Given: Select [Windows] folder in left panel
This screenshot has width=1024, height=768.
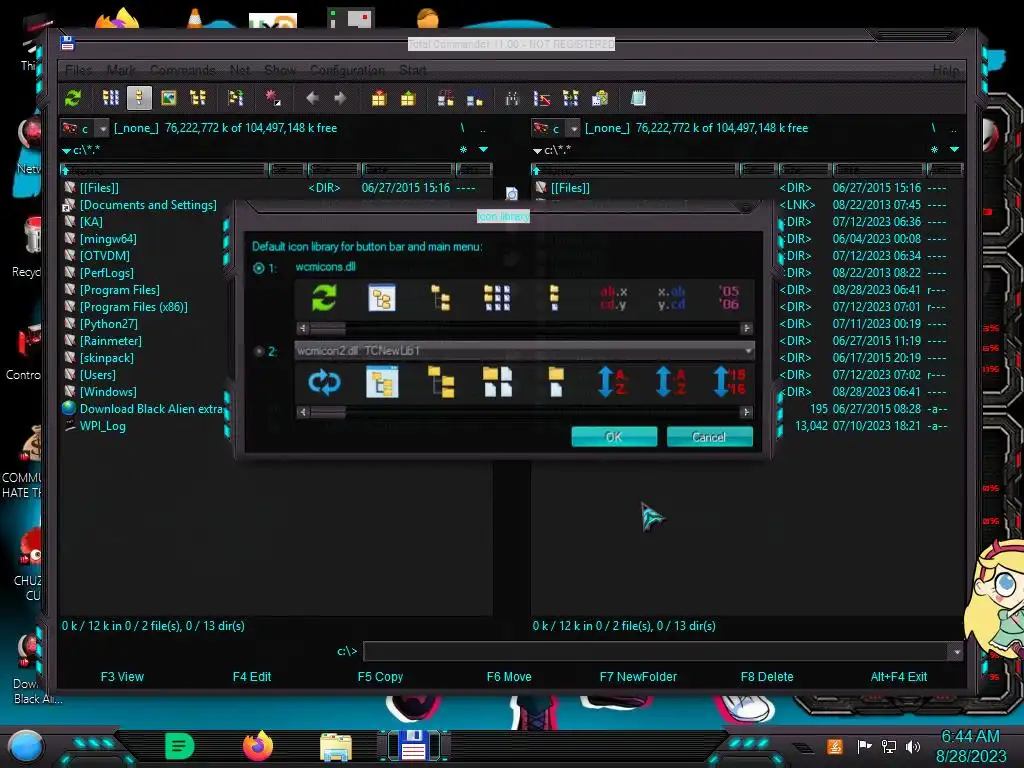Looking at the screenshot, I should tap(108, 392).
